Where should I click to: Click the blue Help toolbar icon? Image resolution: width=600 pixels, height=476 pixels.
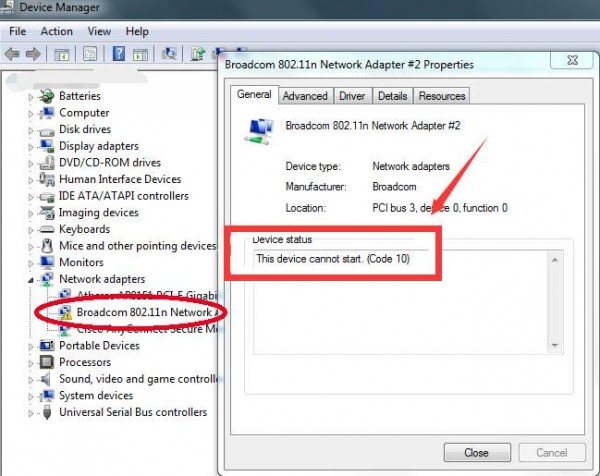119,53
